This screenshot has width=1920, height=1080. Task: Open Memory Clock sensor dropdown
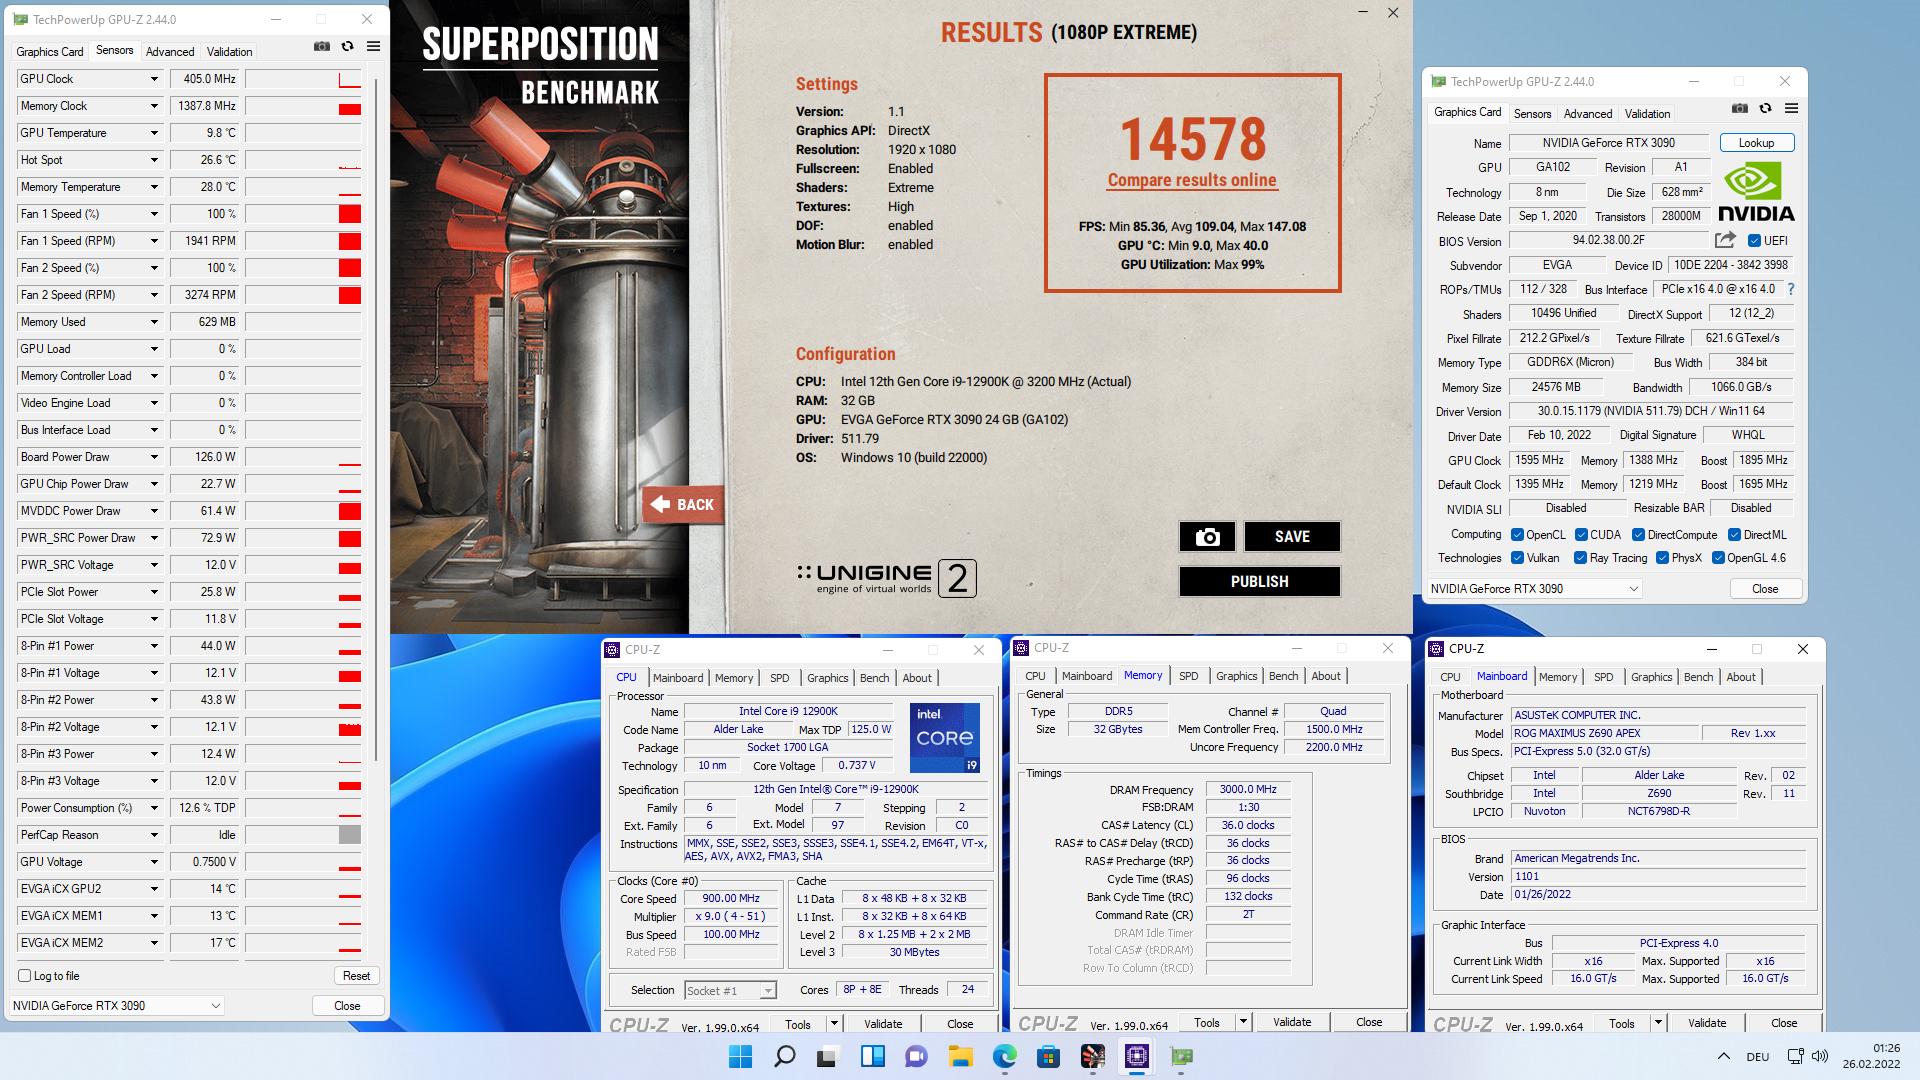(x=154, y=106)
